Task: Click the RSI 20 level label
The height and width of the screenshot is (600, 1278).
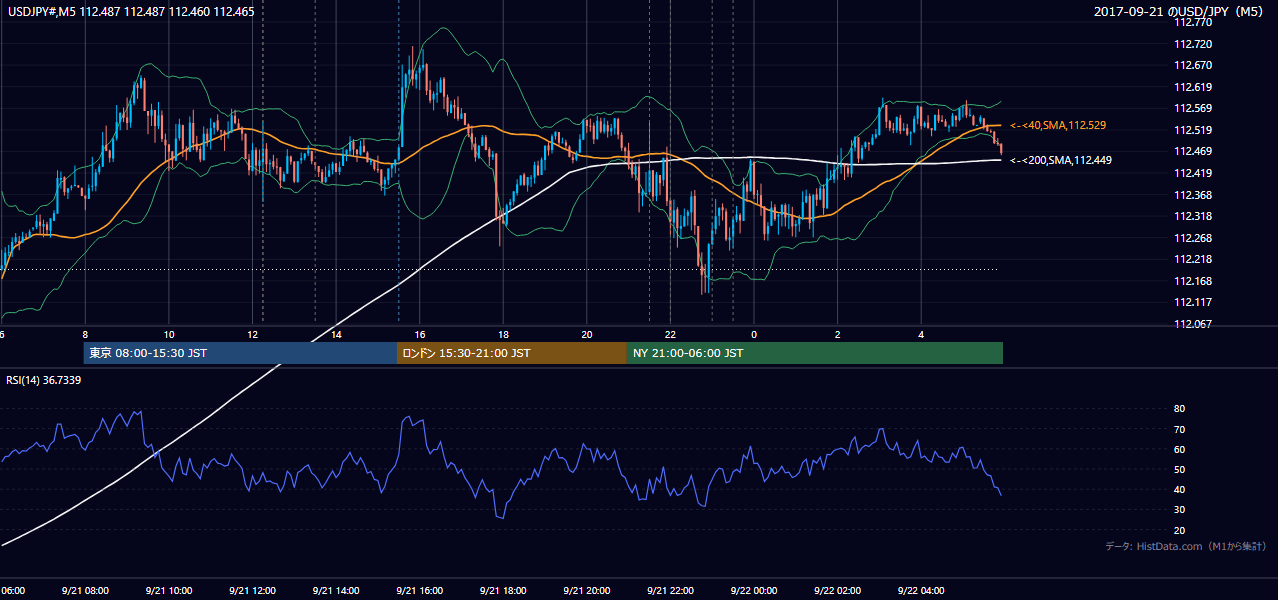Action: [x=1179, y=530]
